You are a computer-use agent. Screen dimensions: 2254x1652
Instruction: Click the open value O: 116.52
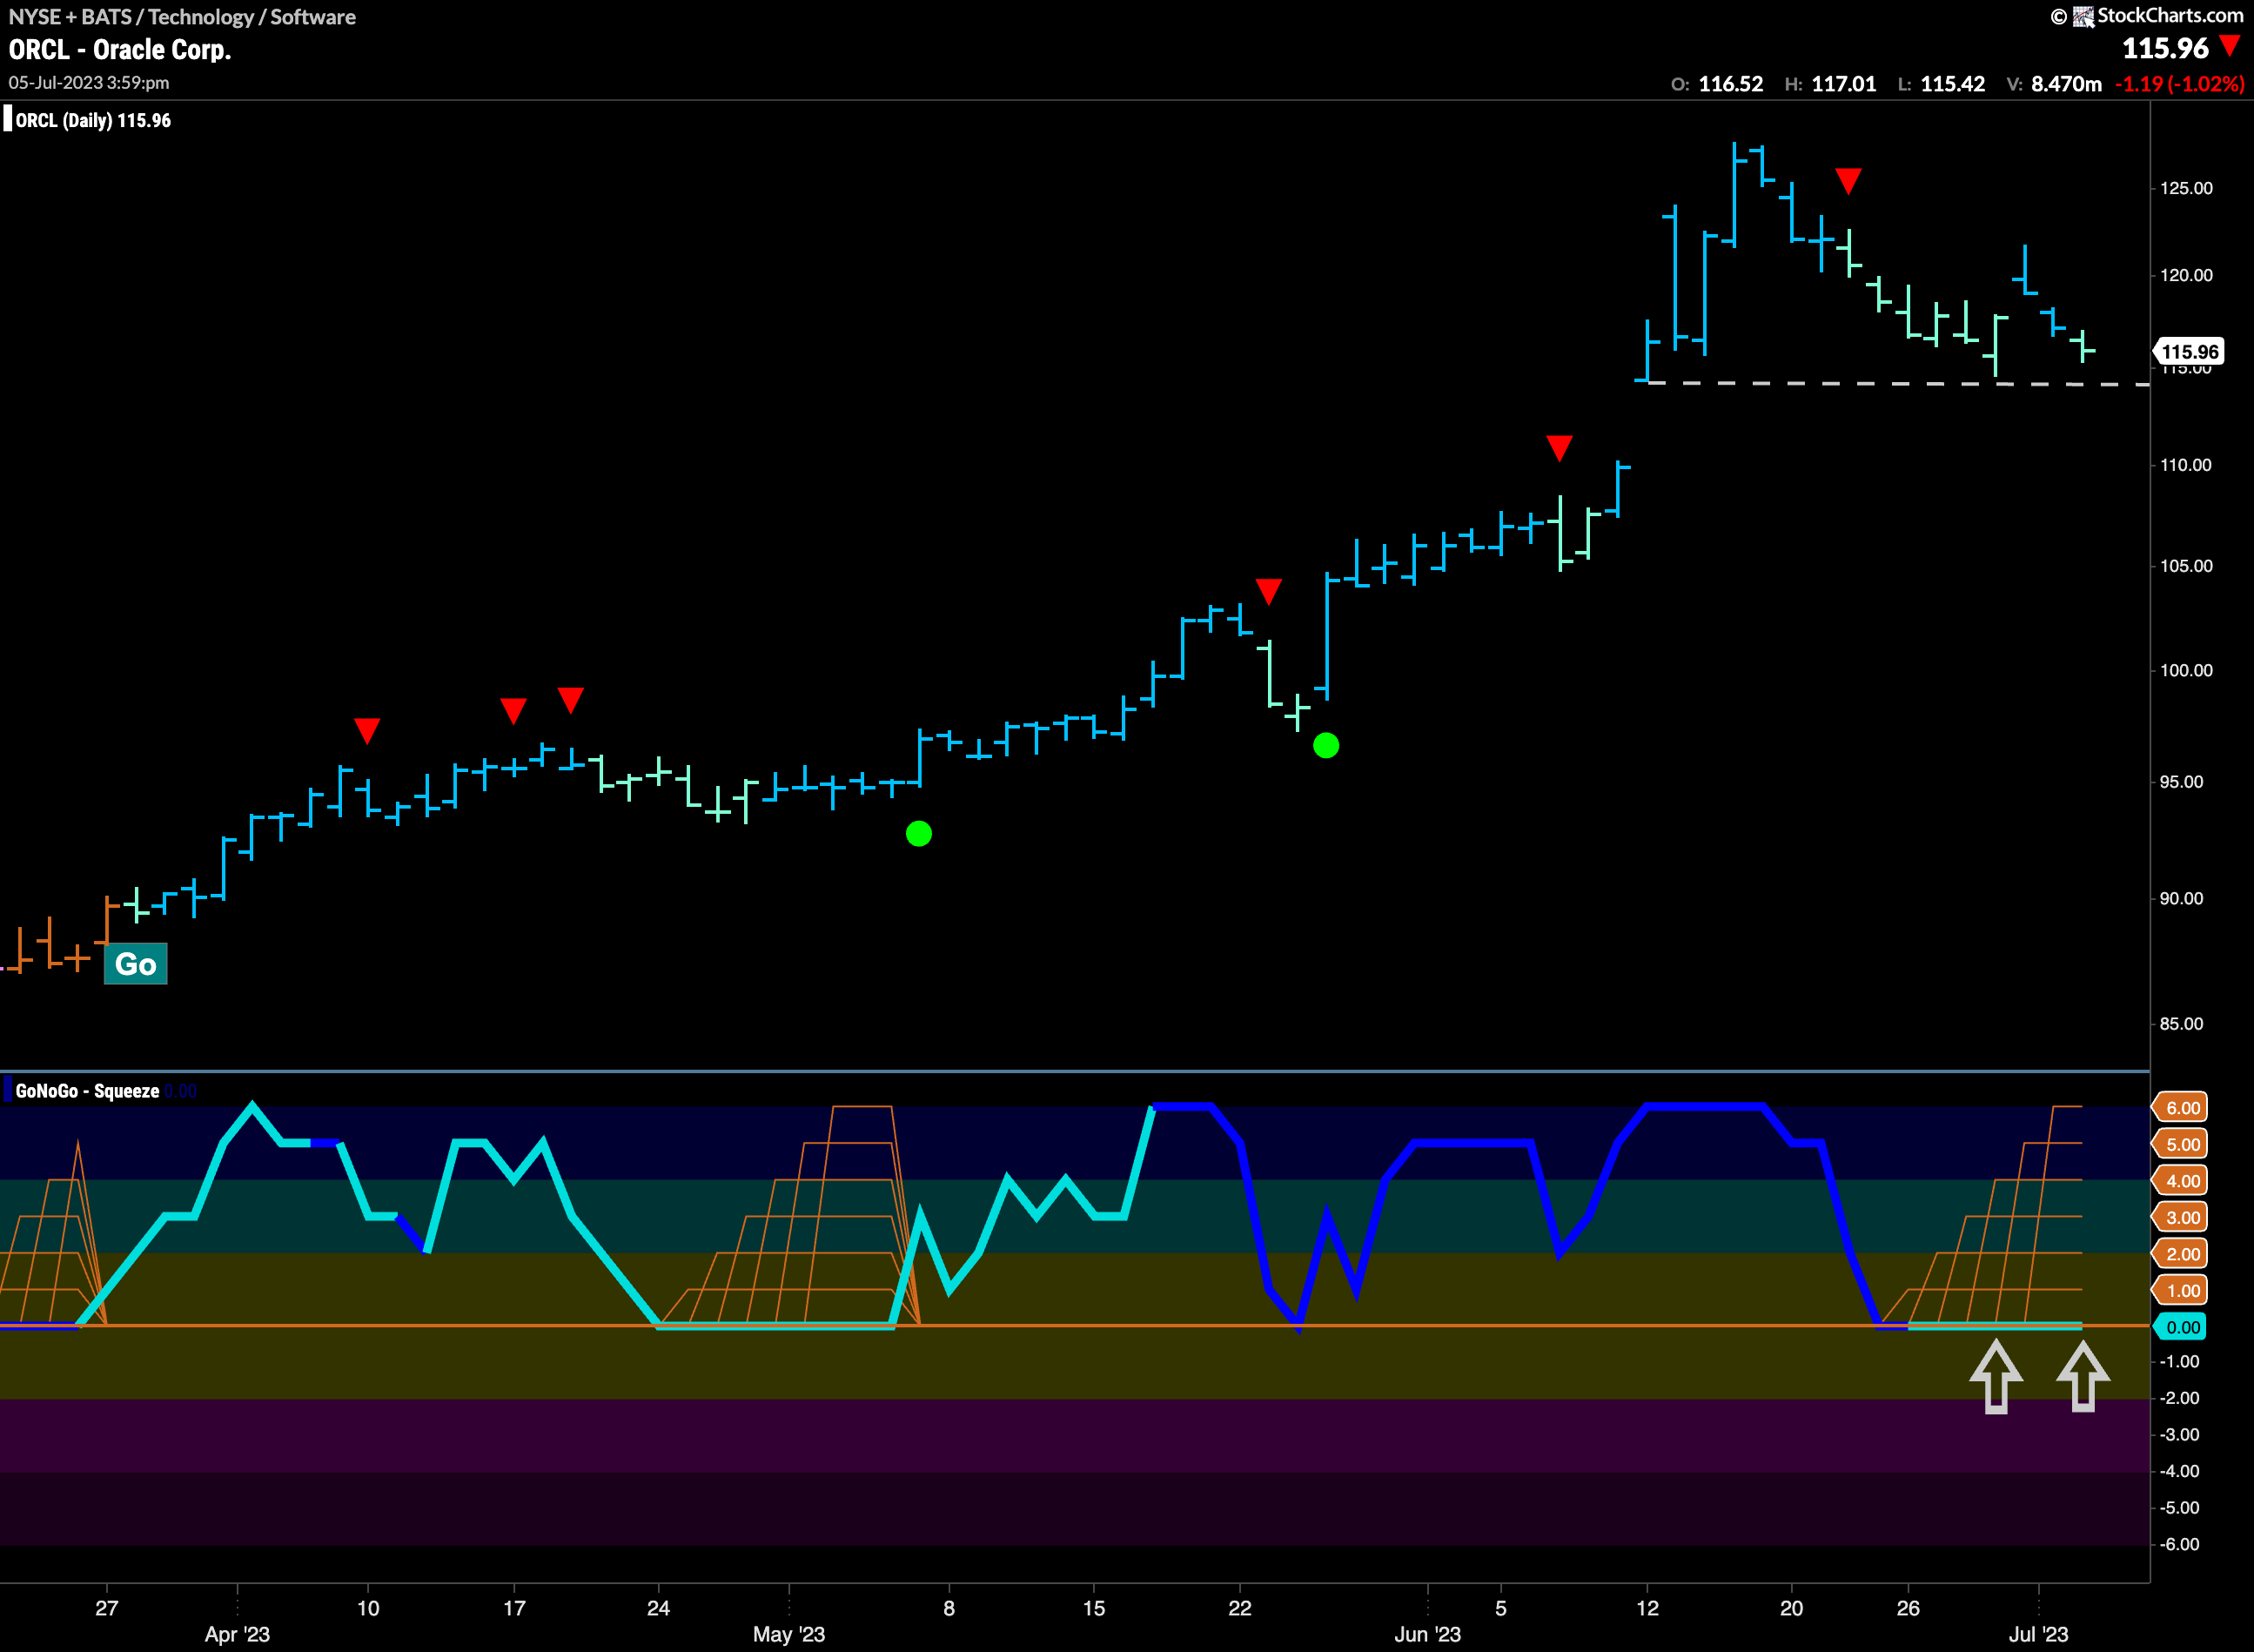pyautogui.click(x=1717, y=84)
